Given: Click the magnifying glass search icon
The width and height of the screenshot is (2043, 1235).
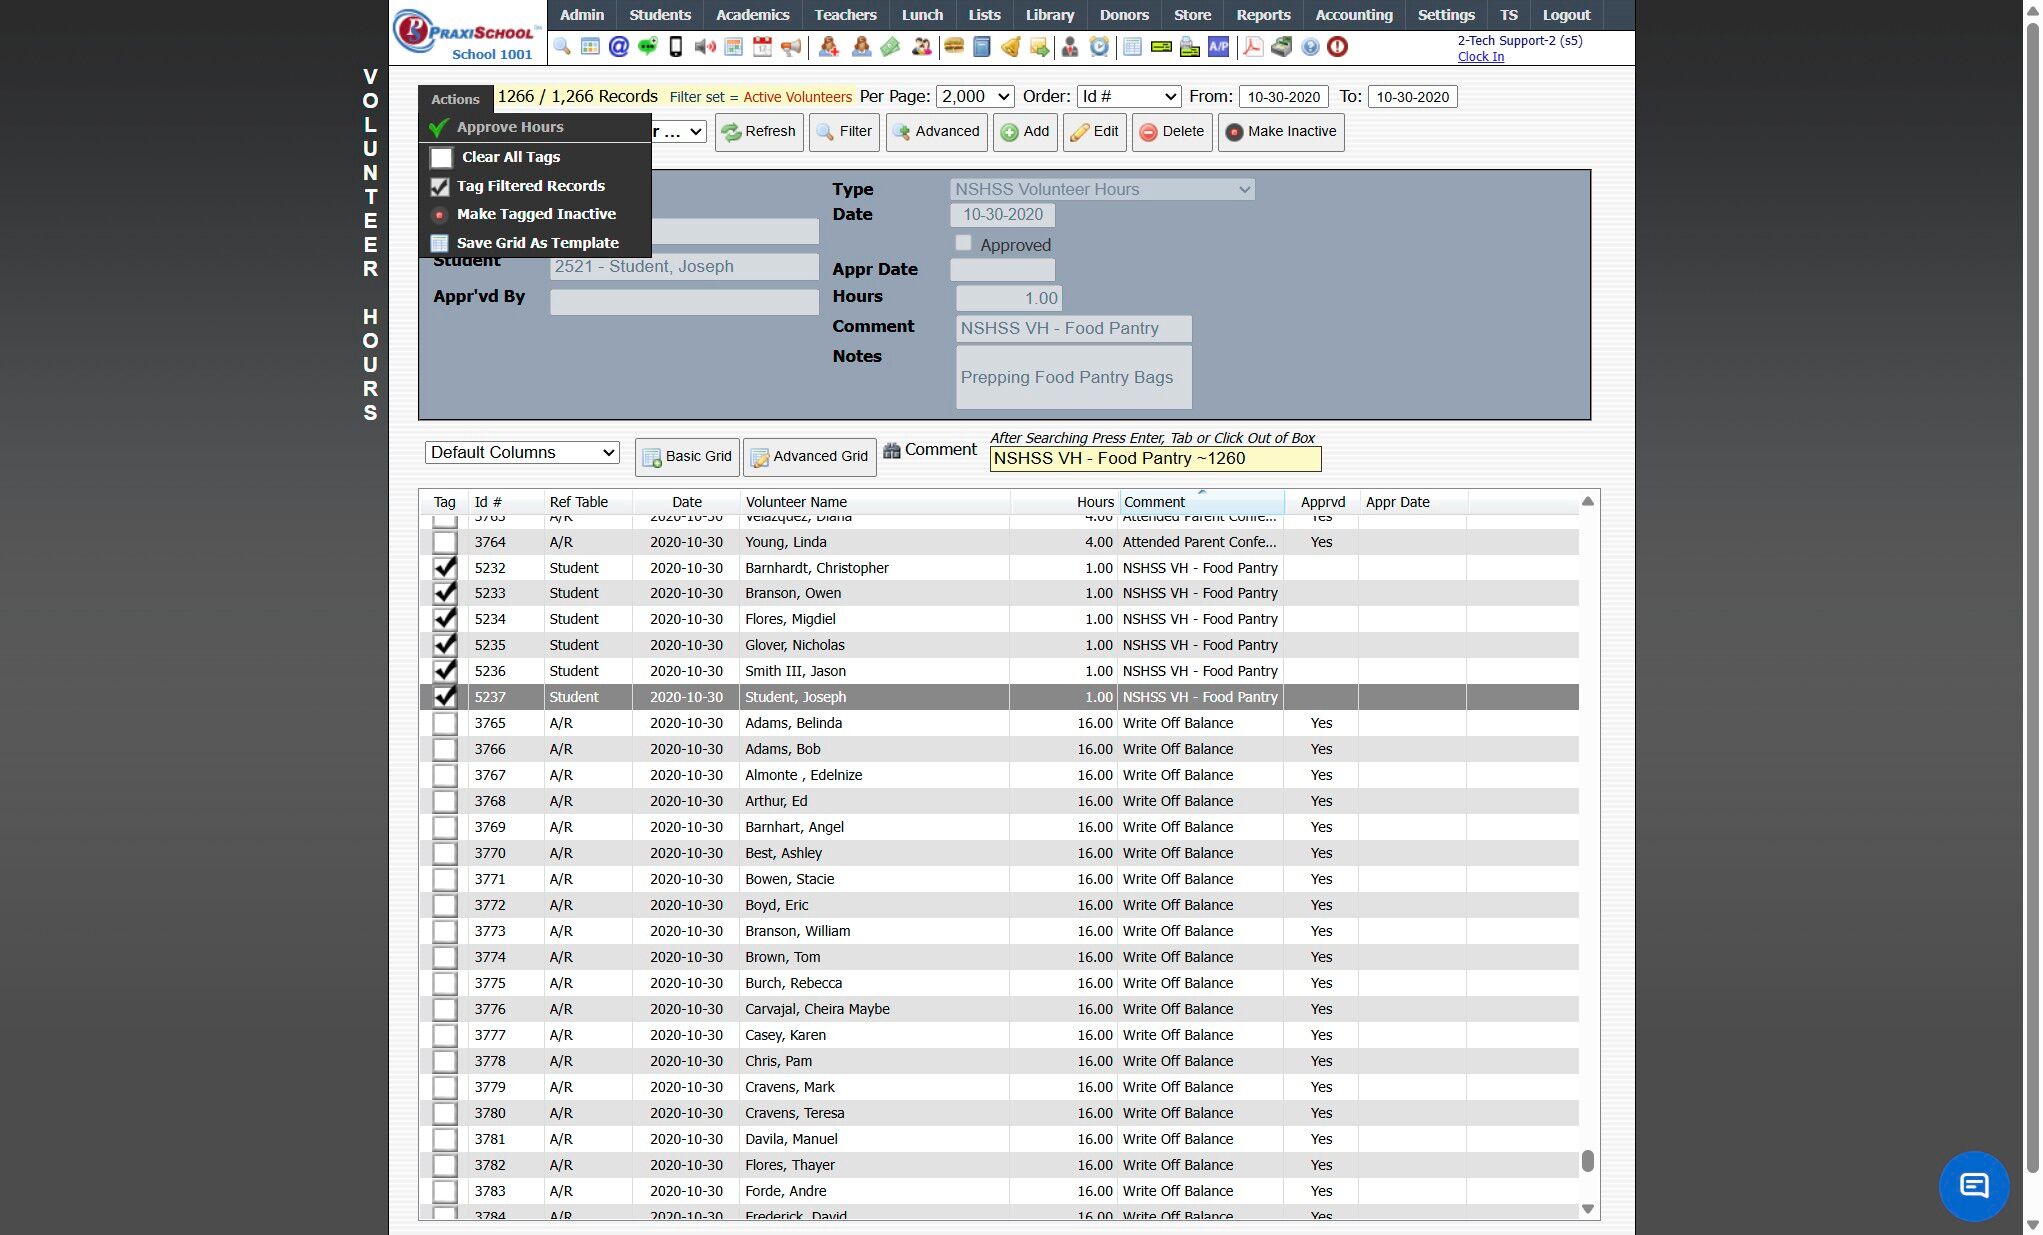Looking at the screenshot, I should tap(562, 47).
